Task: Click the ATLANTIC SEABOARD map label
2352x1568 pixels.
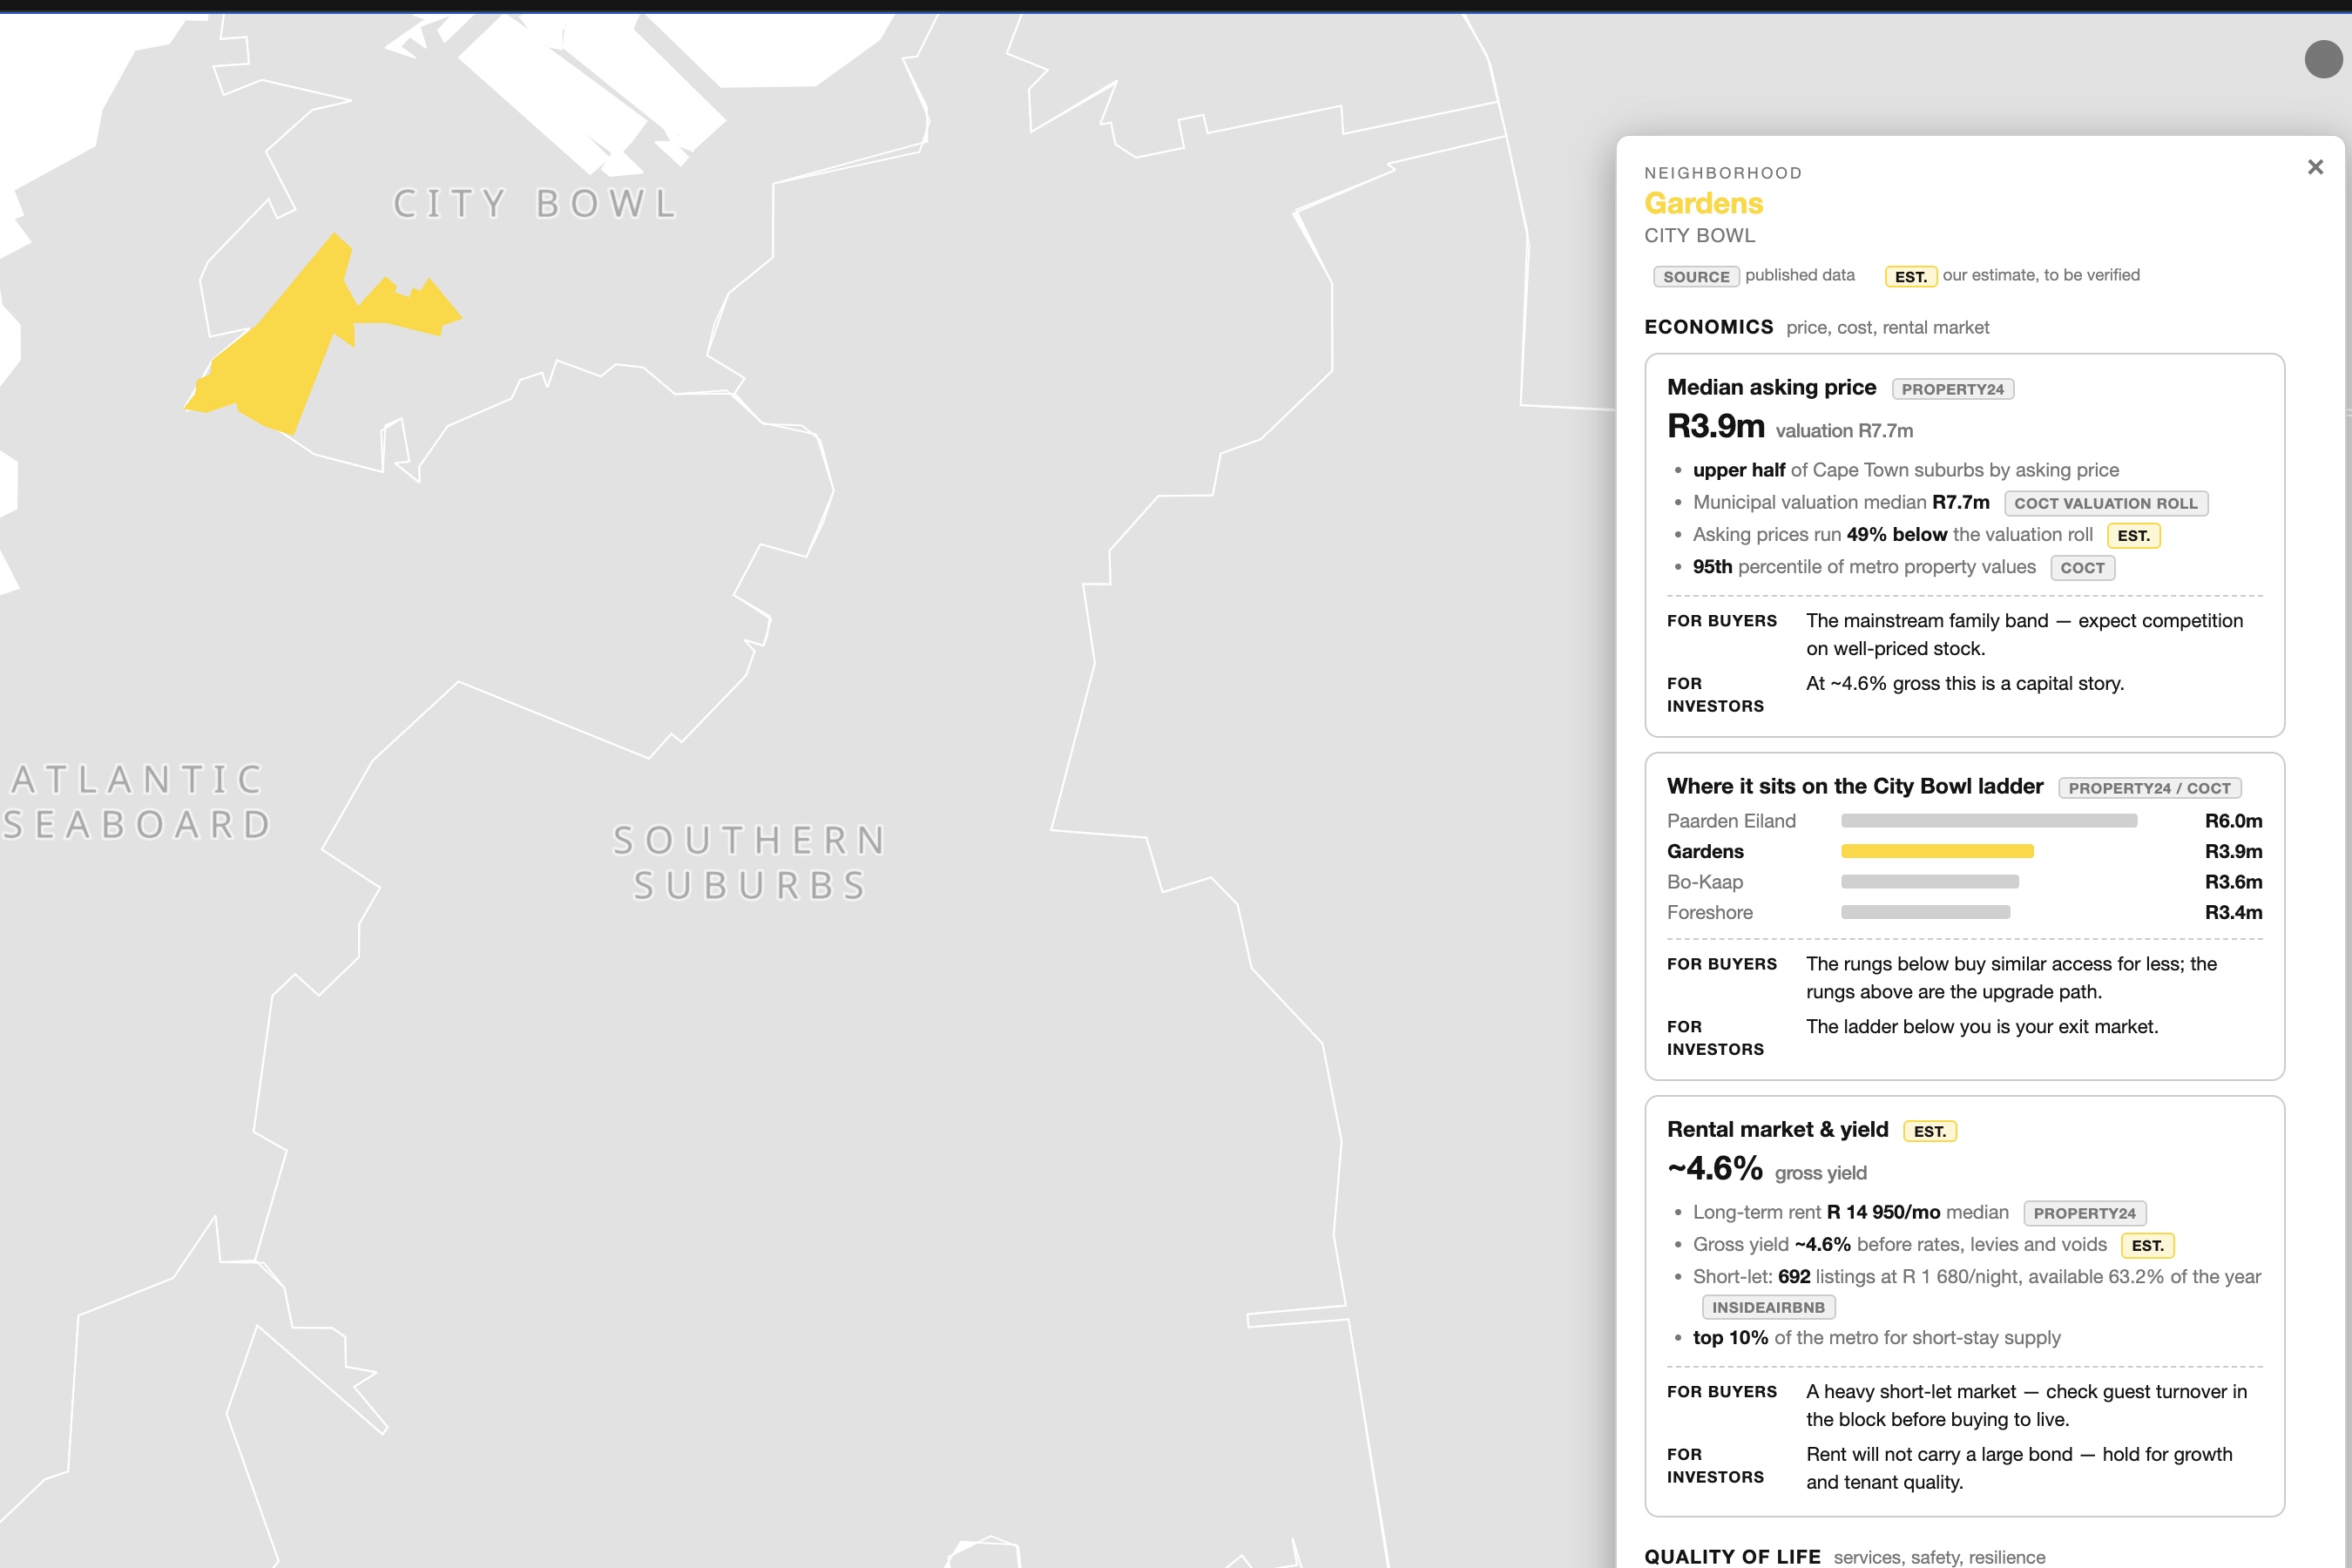Action: click(x=137, y=801)
